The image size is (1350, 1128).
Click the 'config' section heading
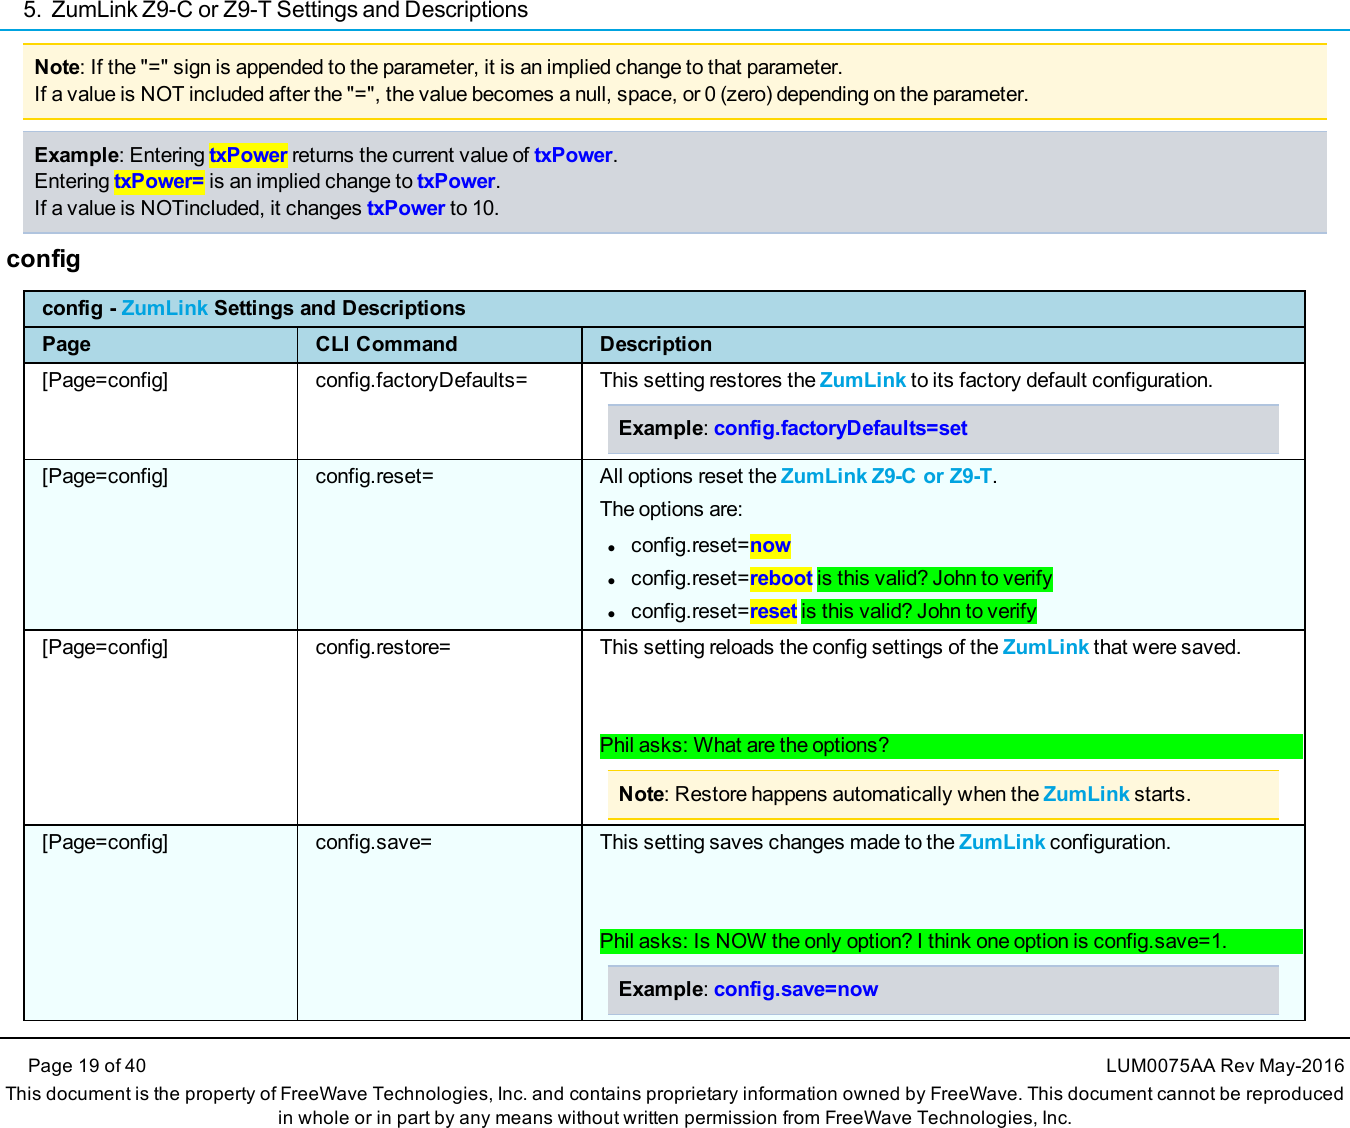click(43, 259)
